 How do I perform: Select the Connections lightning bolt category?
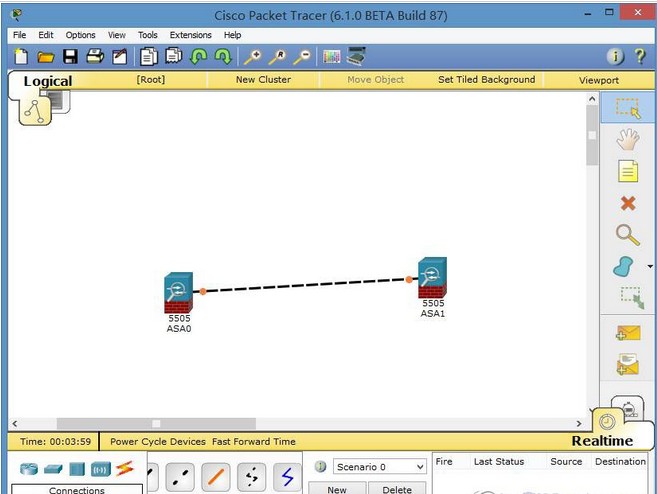click(125, 468)
